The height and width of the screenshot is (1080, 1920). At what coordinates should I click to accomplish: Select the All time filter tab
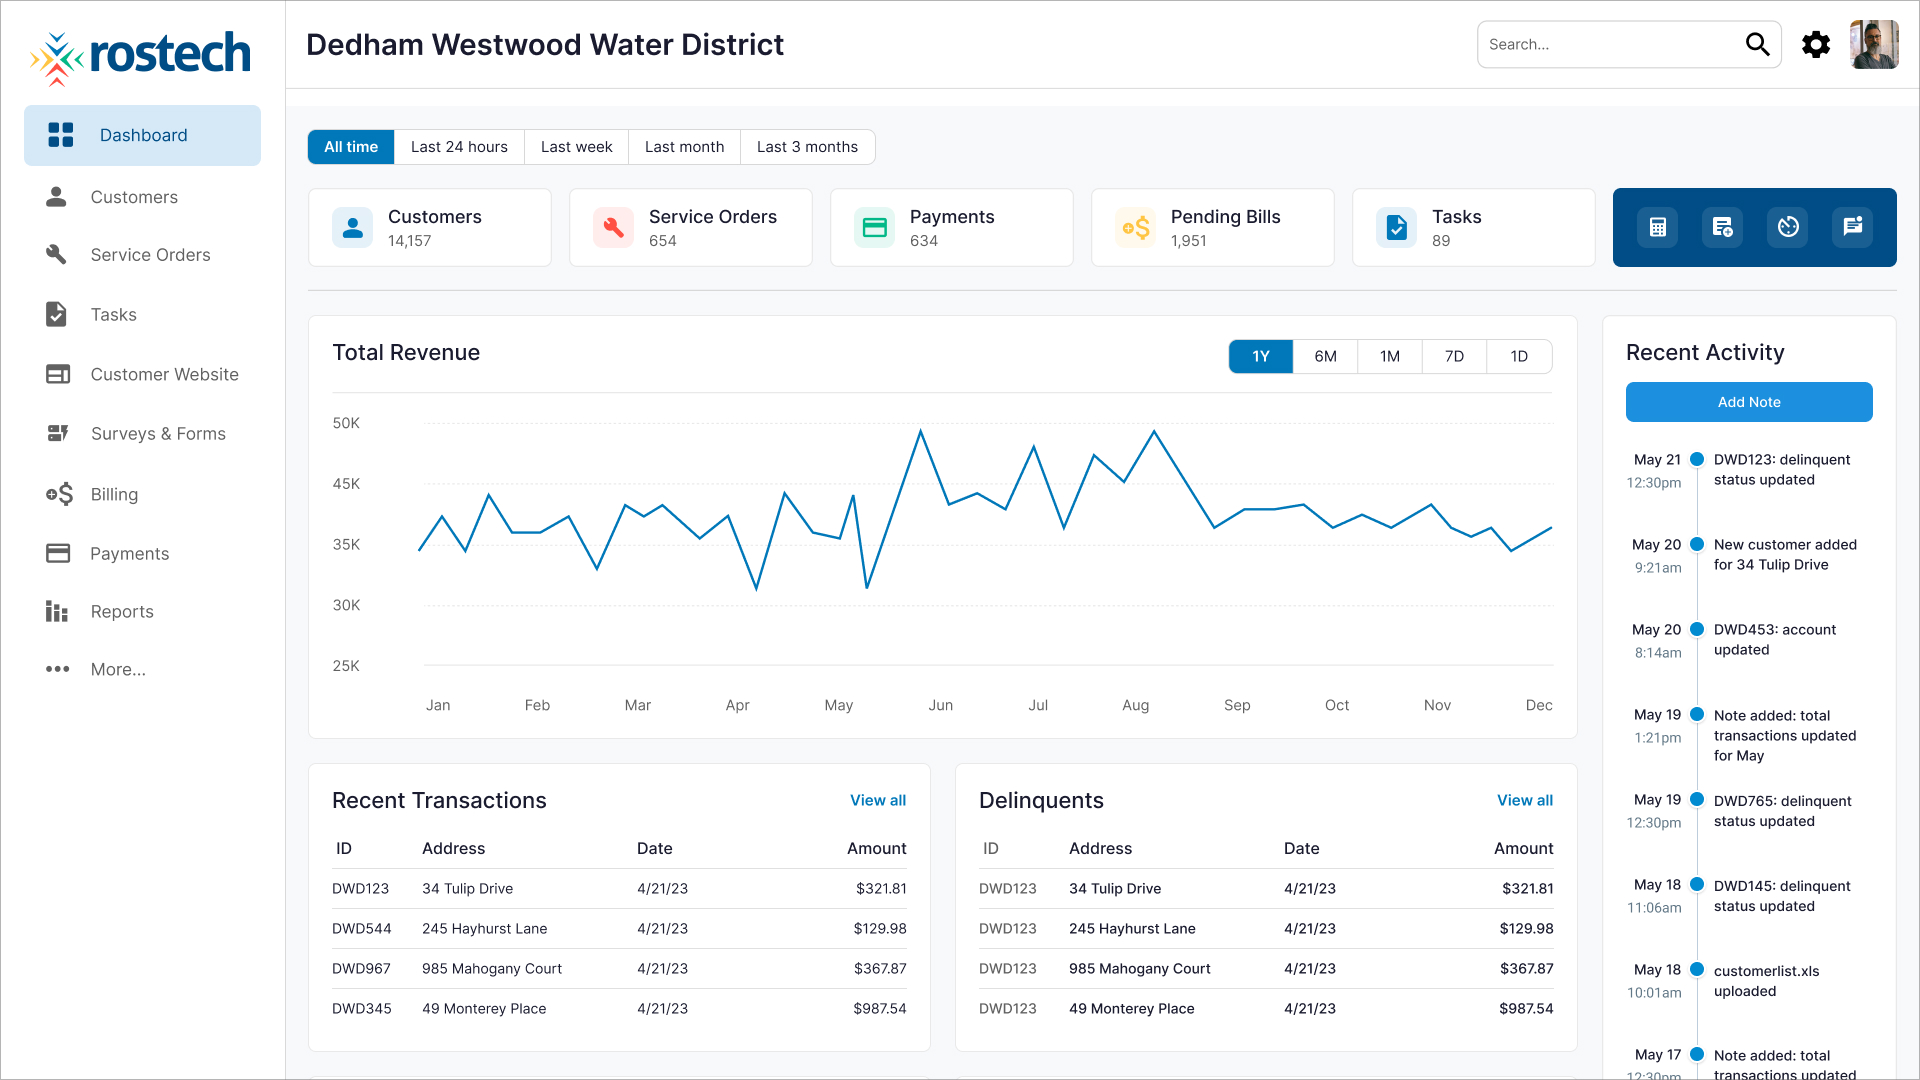click(351, 147)
